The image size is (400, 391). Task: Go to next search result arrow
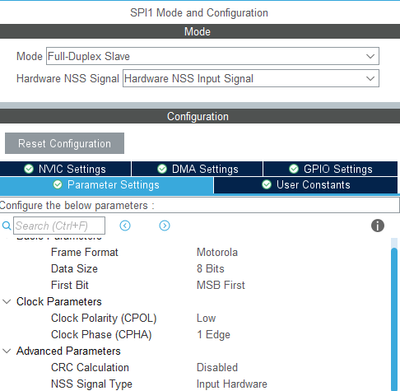(x=164, y=226)
